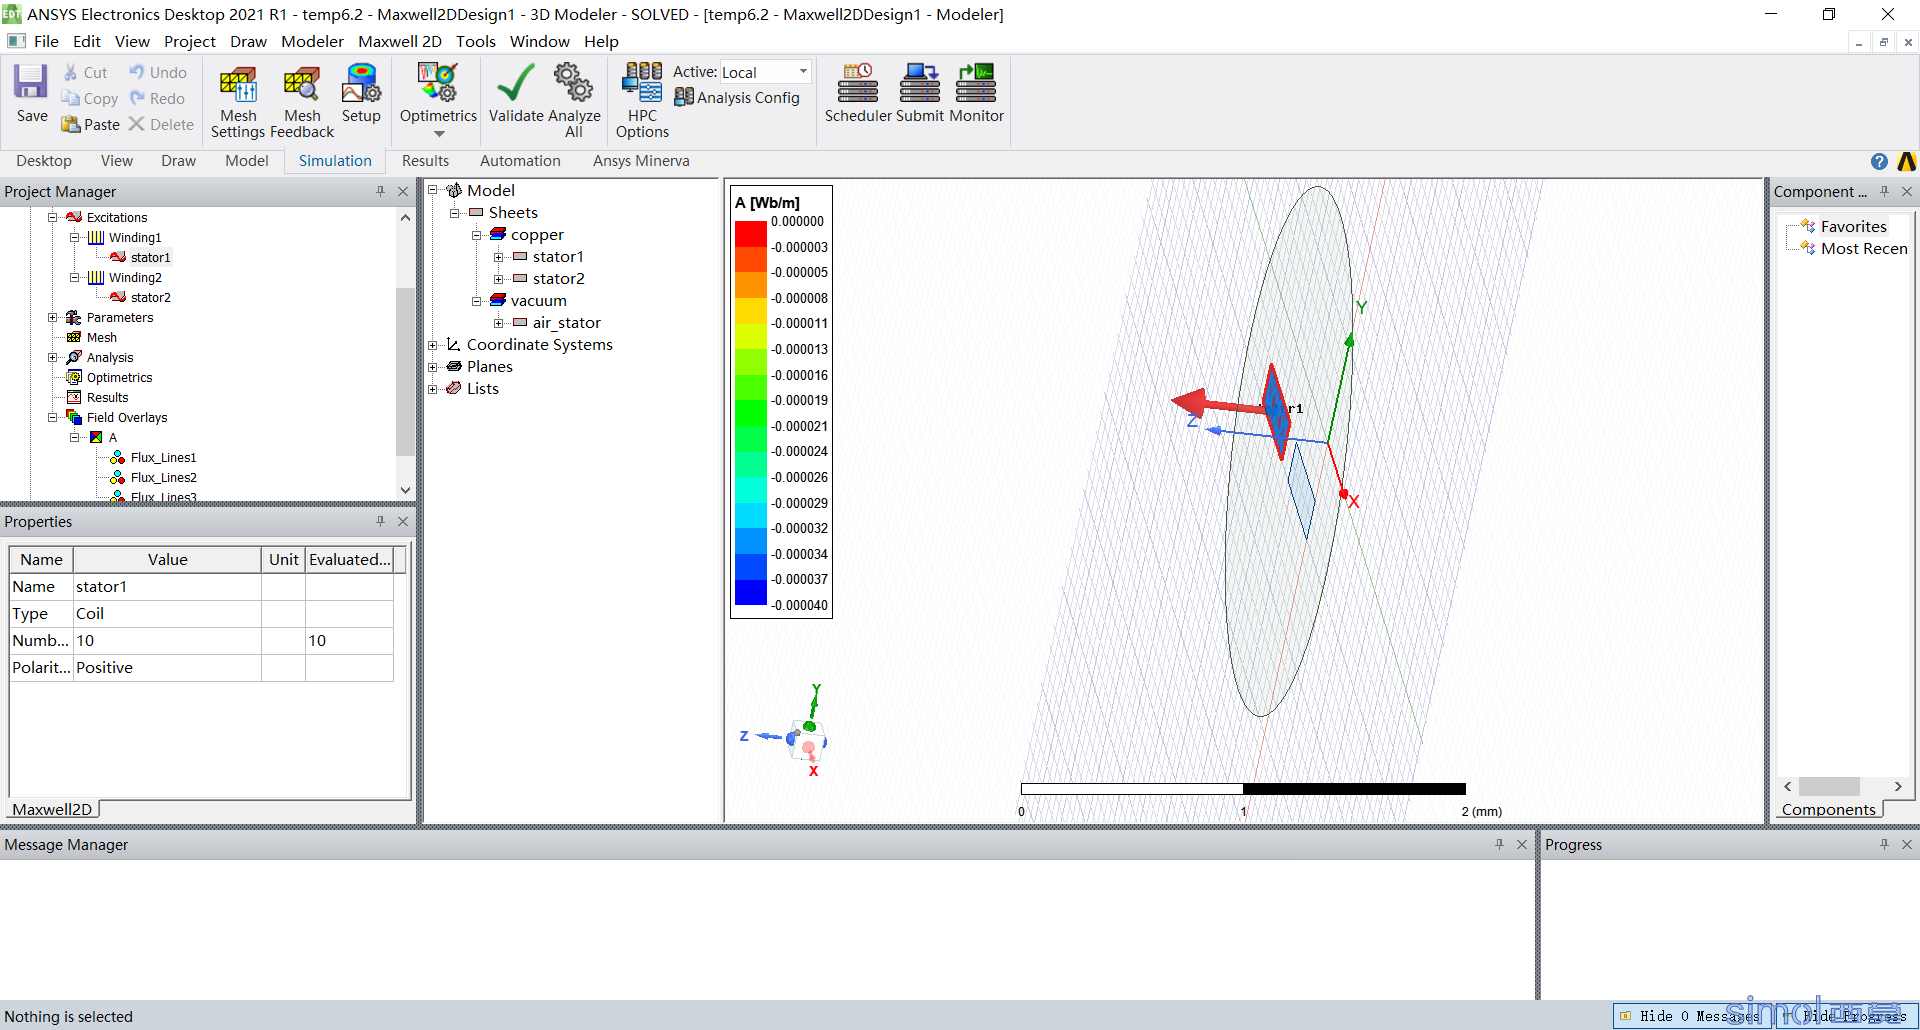This screenshot has height=1030, width=1920.
Task: Expand the Analysis node
Action: (x=53, y=357)
